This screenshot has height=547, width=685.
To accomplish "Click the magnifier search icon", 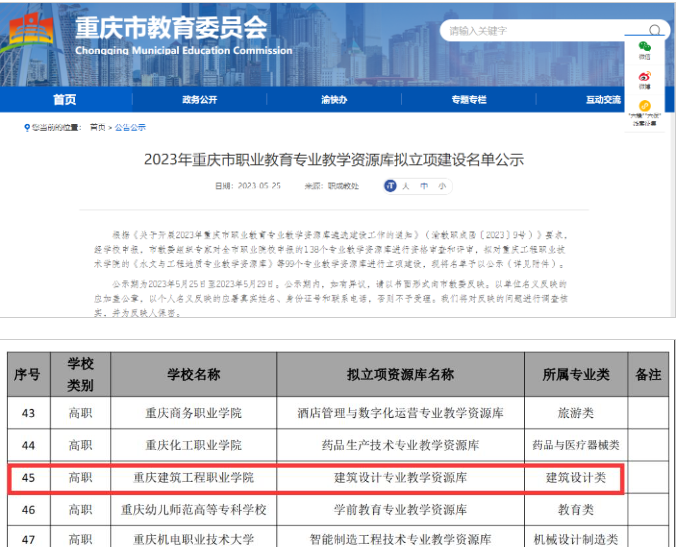I will [x=654, y=31].
